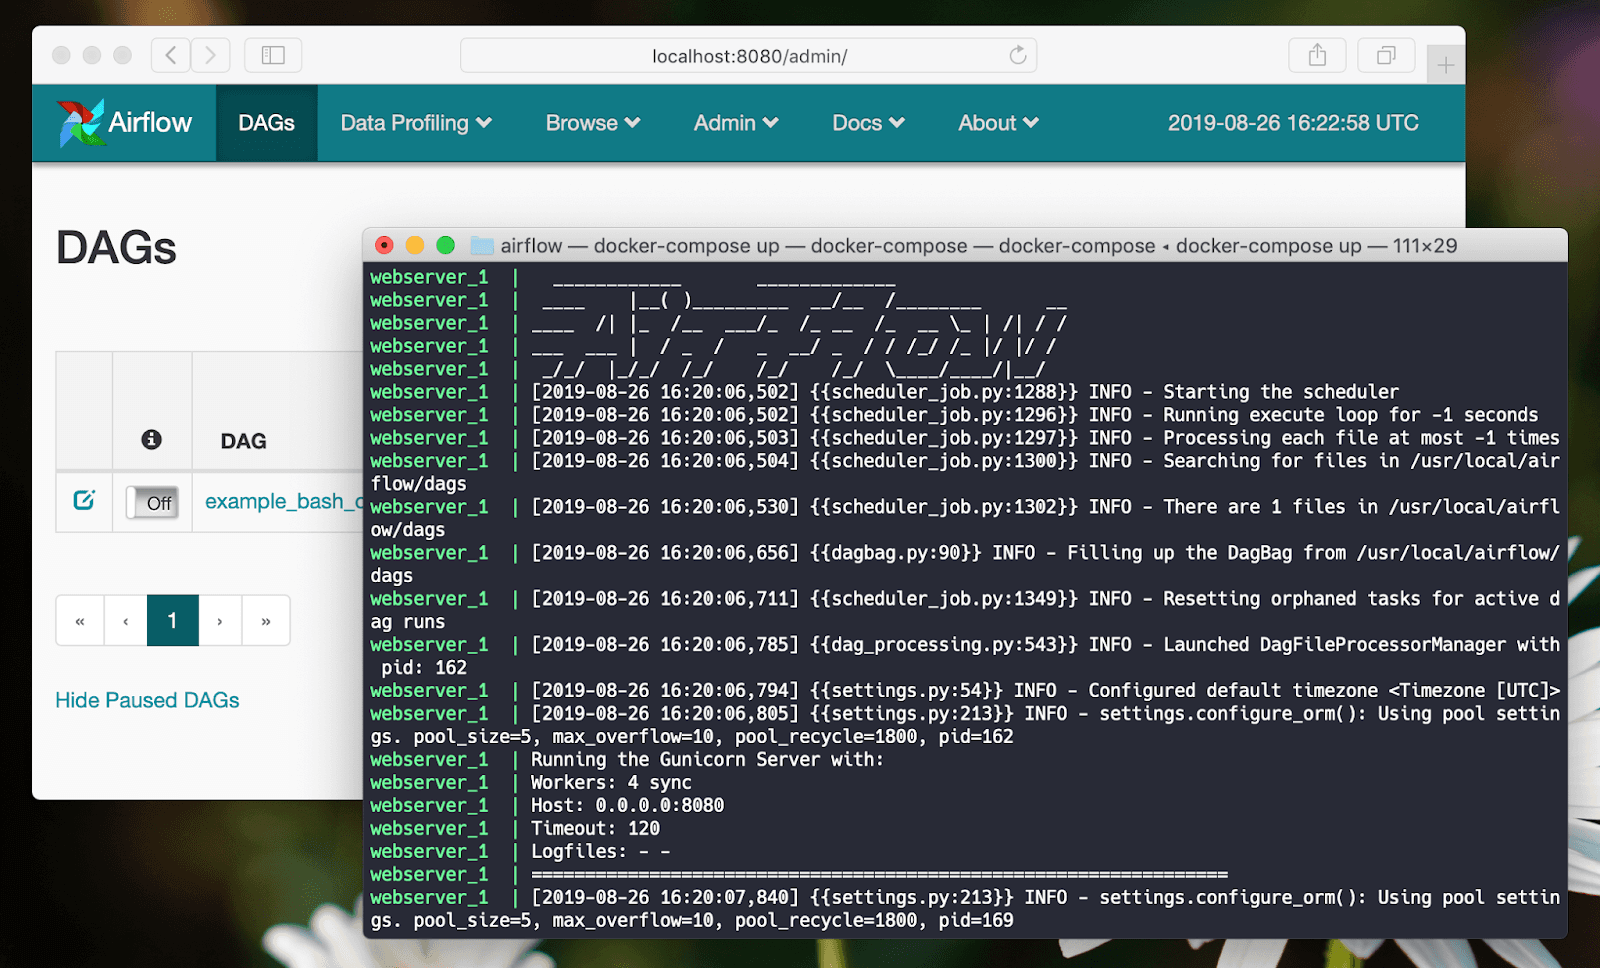Expand the Admin dropdown menu
The width and height of the screenshot is (1600, 968).
735,122
